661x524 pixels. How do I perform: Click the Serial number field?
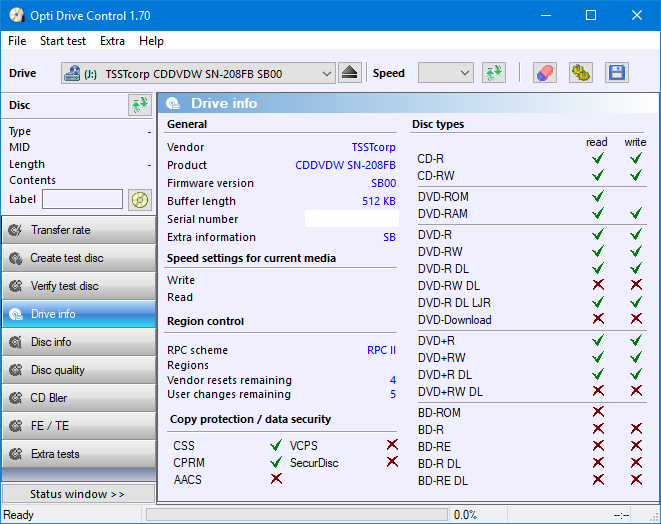click(352, 219)
